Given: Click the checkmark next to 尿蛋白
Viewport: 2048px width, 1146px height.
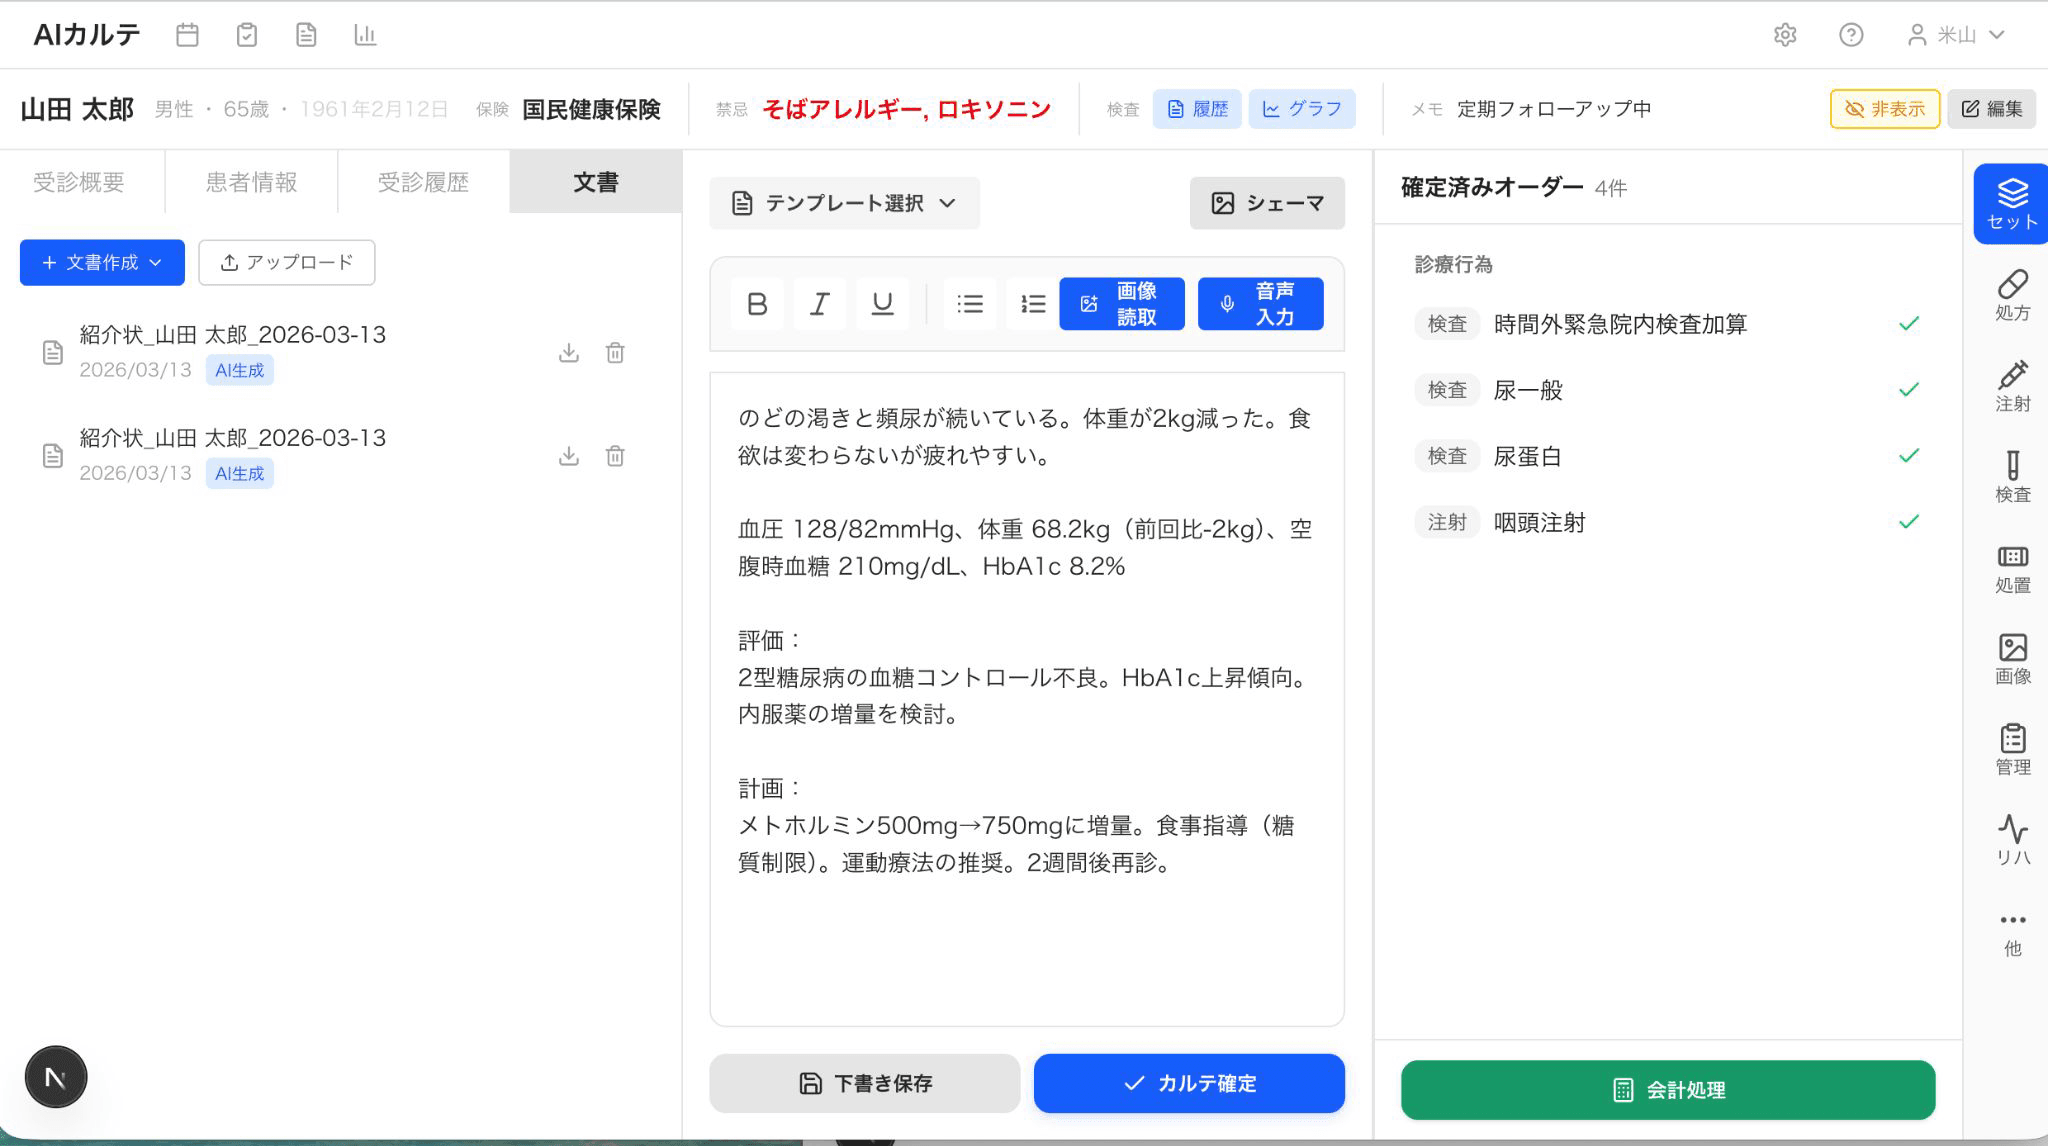Looking at the screenshot, I should point(1909,456).
